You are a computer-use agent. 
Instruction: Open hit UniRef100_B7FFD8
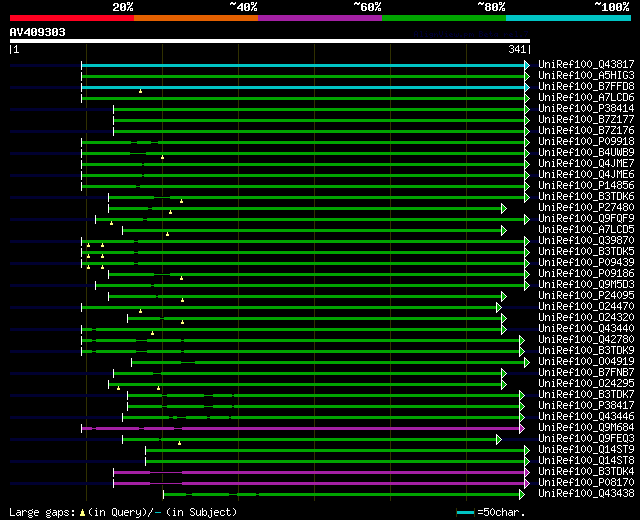click(586, 87)
